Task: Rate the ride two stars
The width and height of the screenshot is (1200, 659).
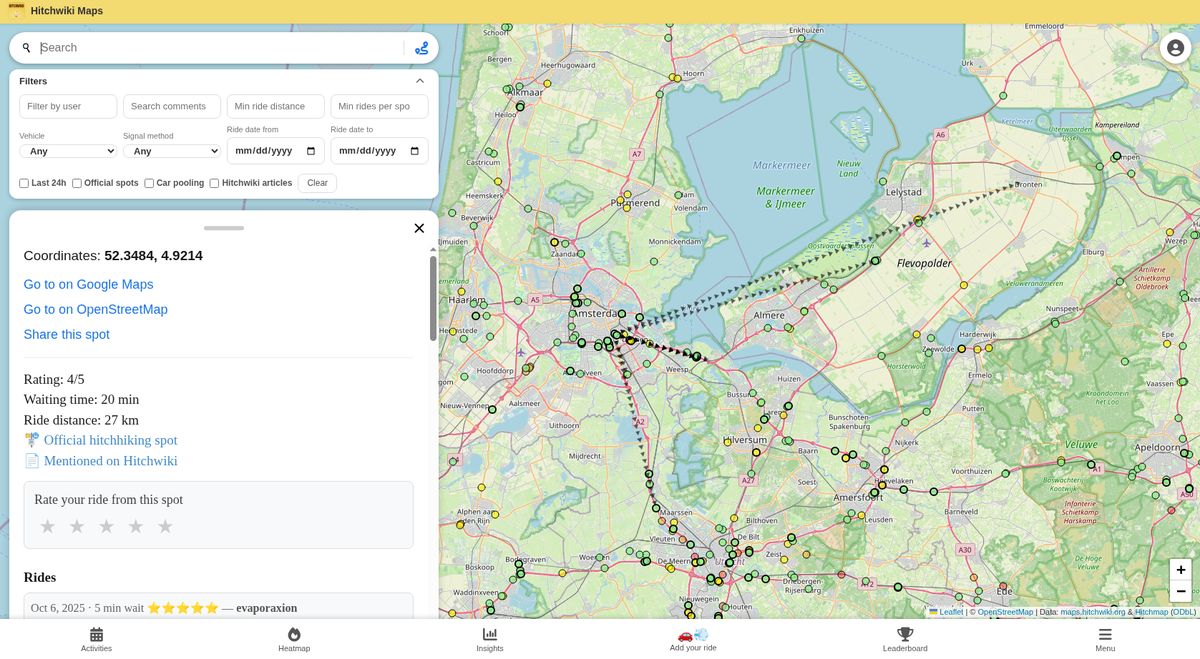Action: click(77, 526)
